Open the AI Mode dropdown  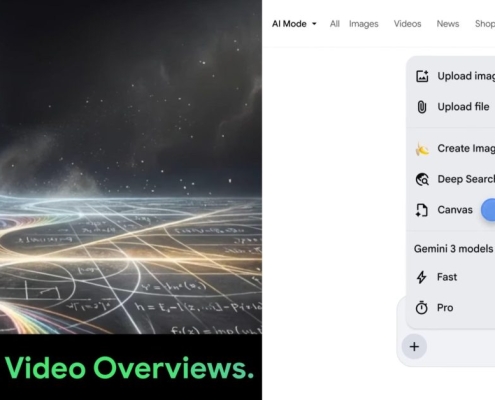[294, 24]
